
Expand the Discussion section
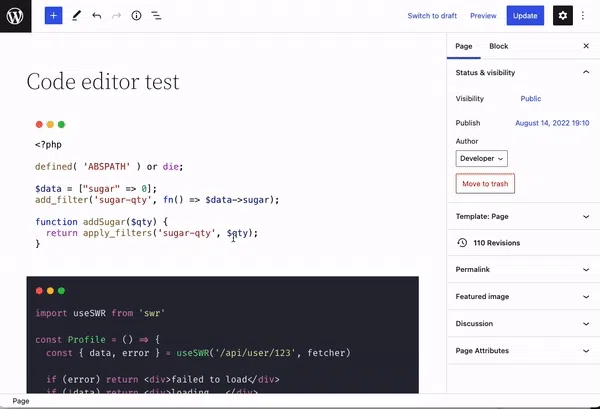click(x=523, y=324)
